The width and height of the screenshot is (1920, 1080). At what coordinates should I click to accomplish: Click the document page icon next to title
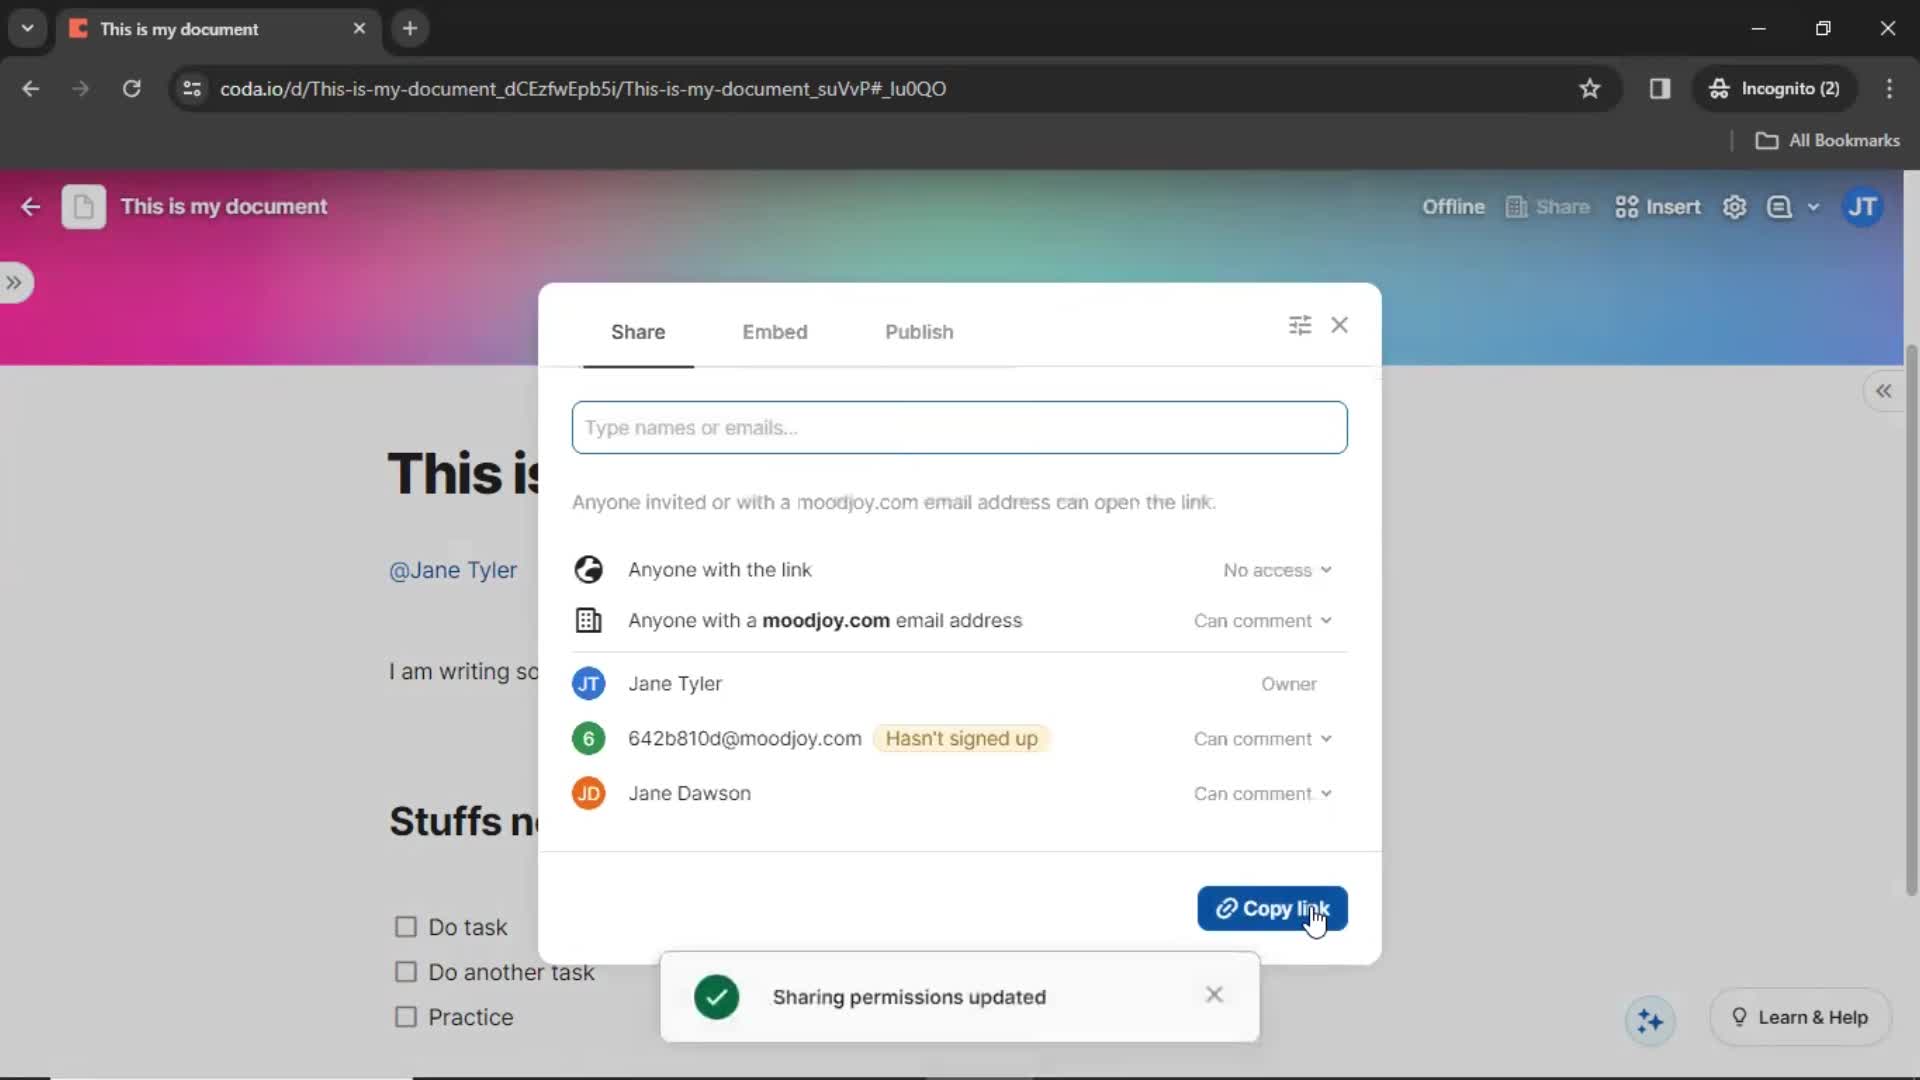(x=83, y=207)
